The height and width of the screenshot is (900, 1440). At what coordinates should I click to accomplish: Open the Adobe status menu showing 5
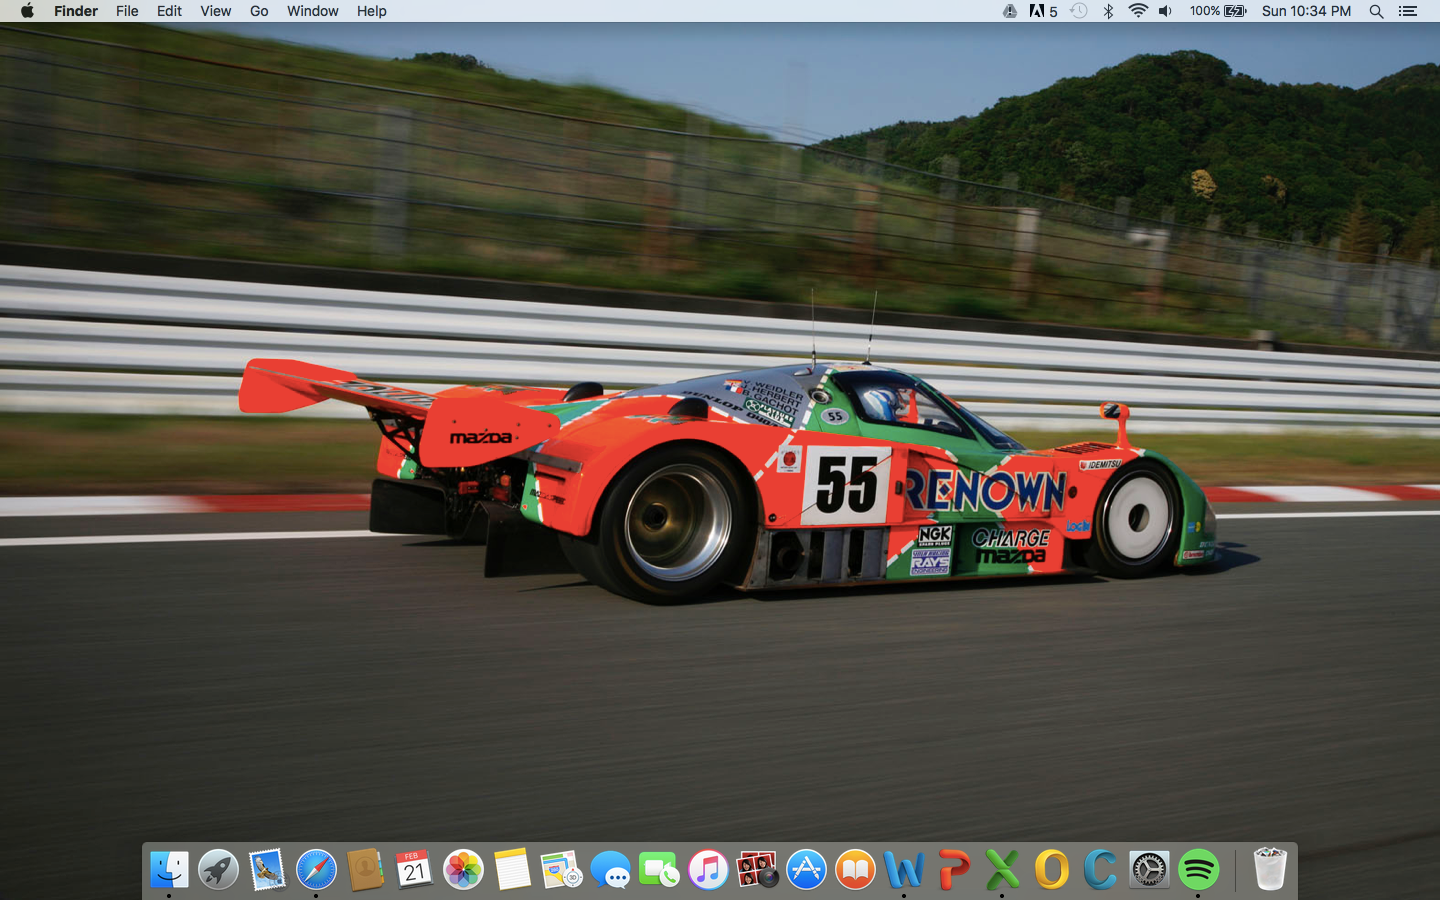pyautogui.click(x=1043, y=11)
